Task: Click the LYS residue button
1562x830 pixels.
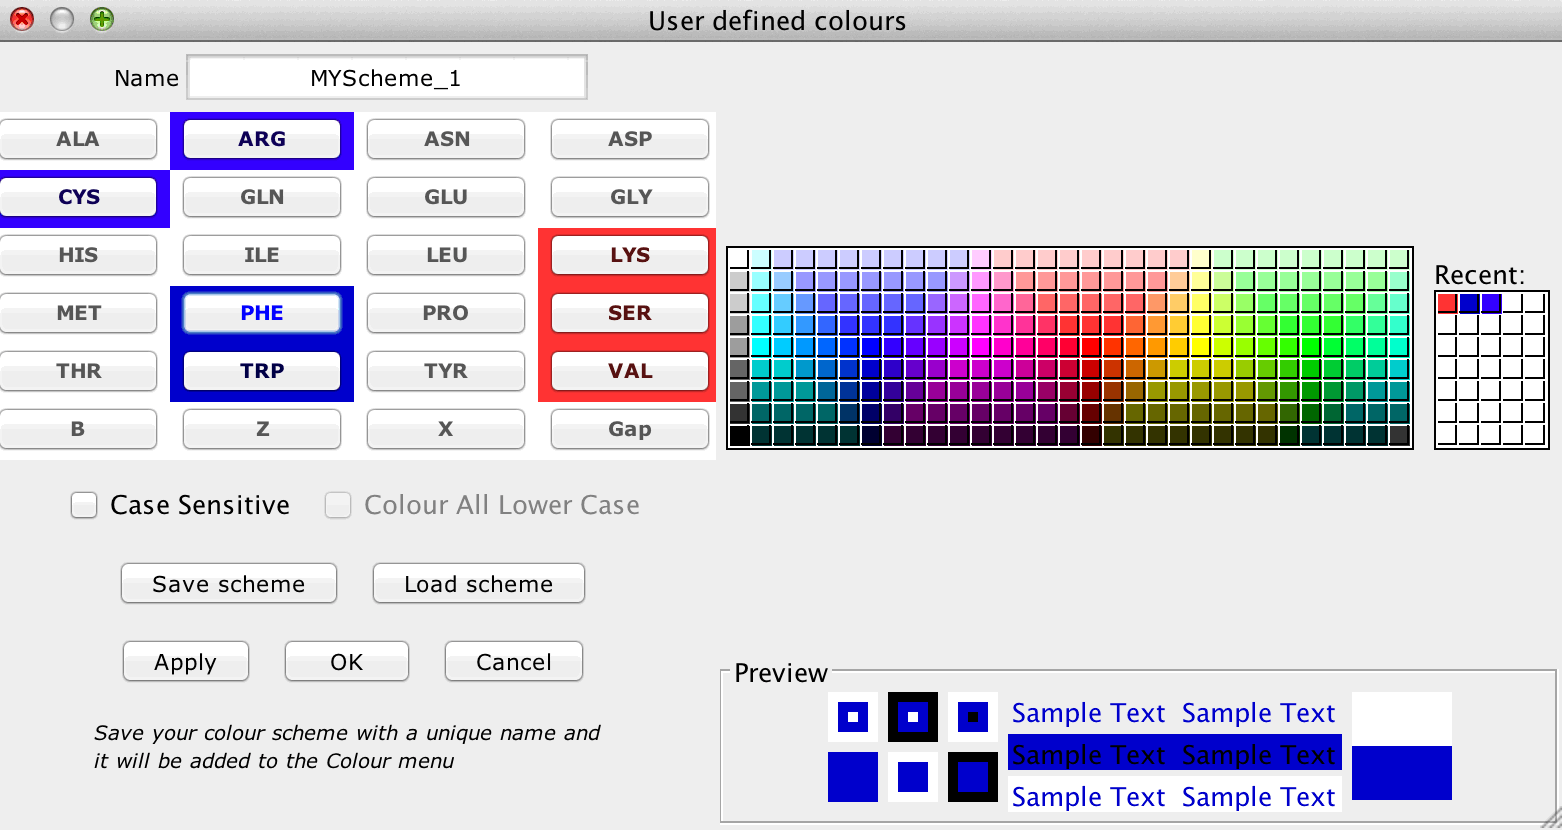Action: coord(629,255)
